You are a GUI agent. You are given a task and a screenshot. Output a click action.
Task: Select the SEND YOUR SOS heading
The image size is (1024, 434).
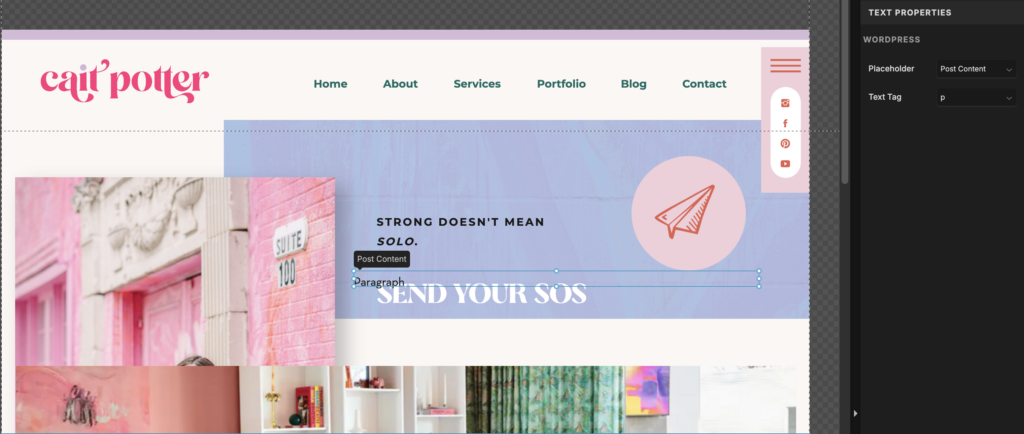point(481,295)
